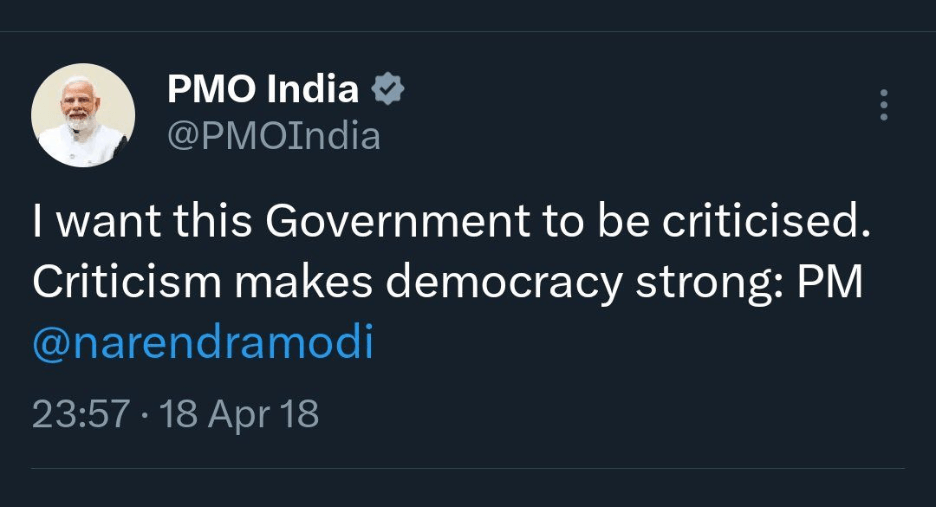Click the word "Criticism" starting line two
Viewport: 936px width, 507px height.
pyautogui.click(x=126, y=283)
